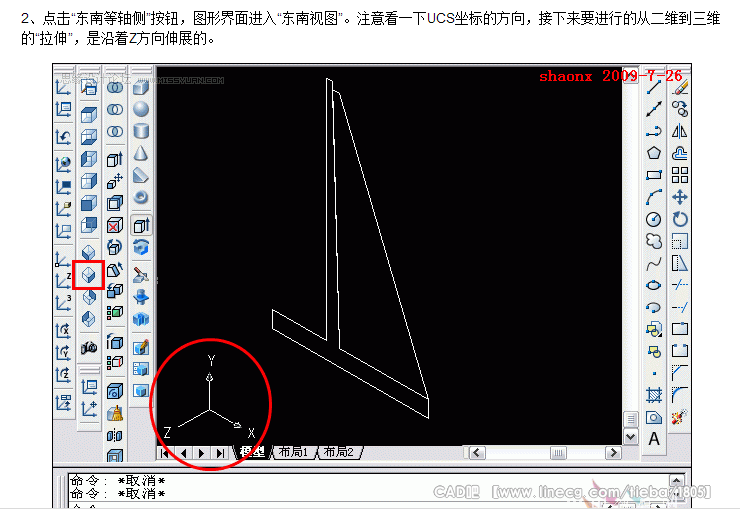
Task: Pick the Move tool with four arrows
Action: tap(680, 197)
